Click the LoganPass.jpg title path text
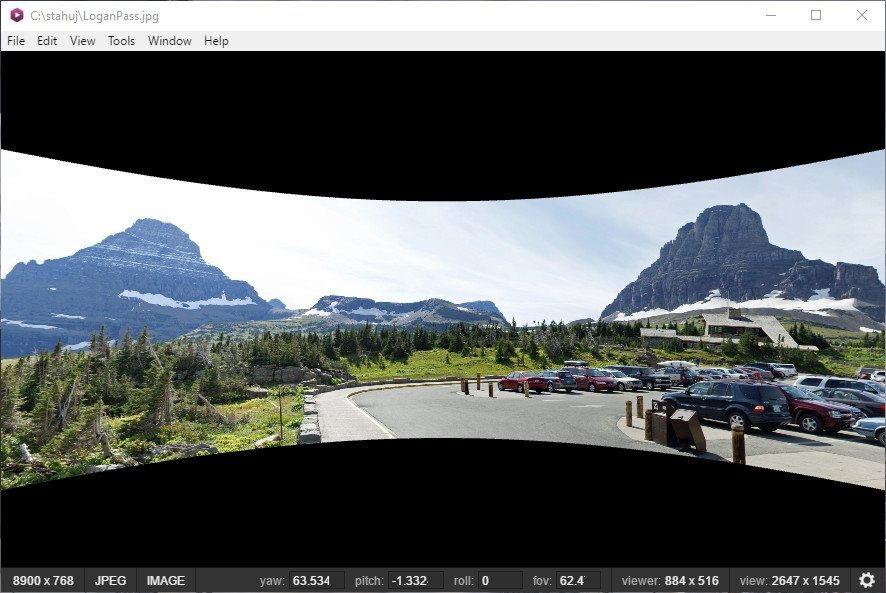This screenshot has height=593, width=886. [x=94, y=16]
